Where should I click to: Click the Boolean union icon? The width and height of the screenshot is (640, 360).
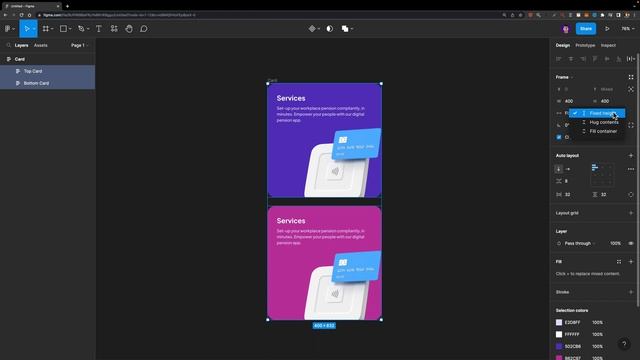345,29
